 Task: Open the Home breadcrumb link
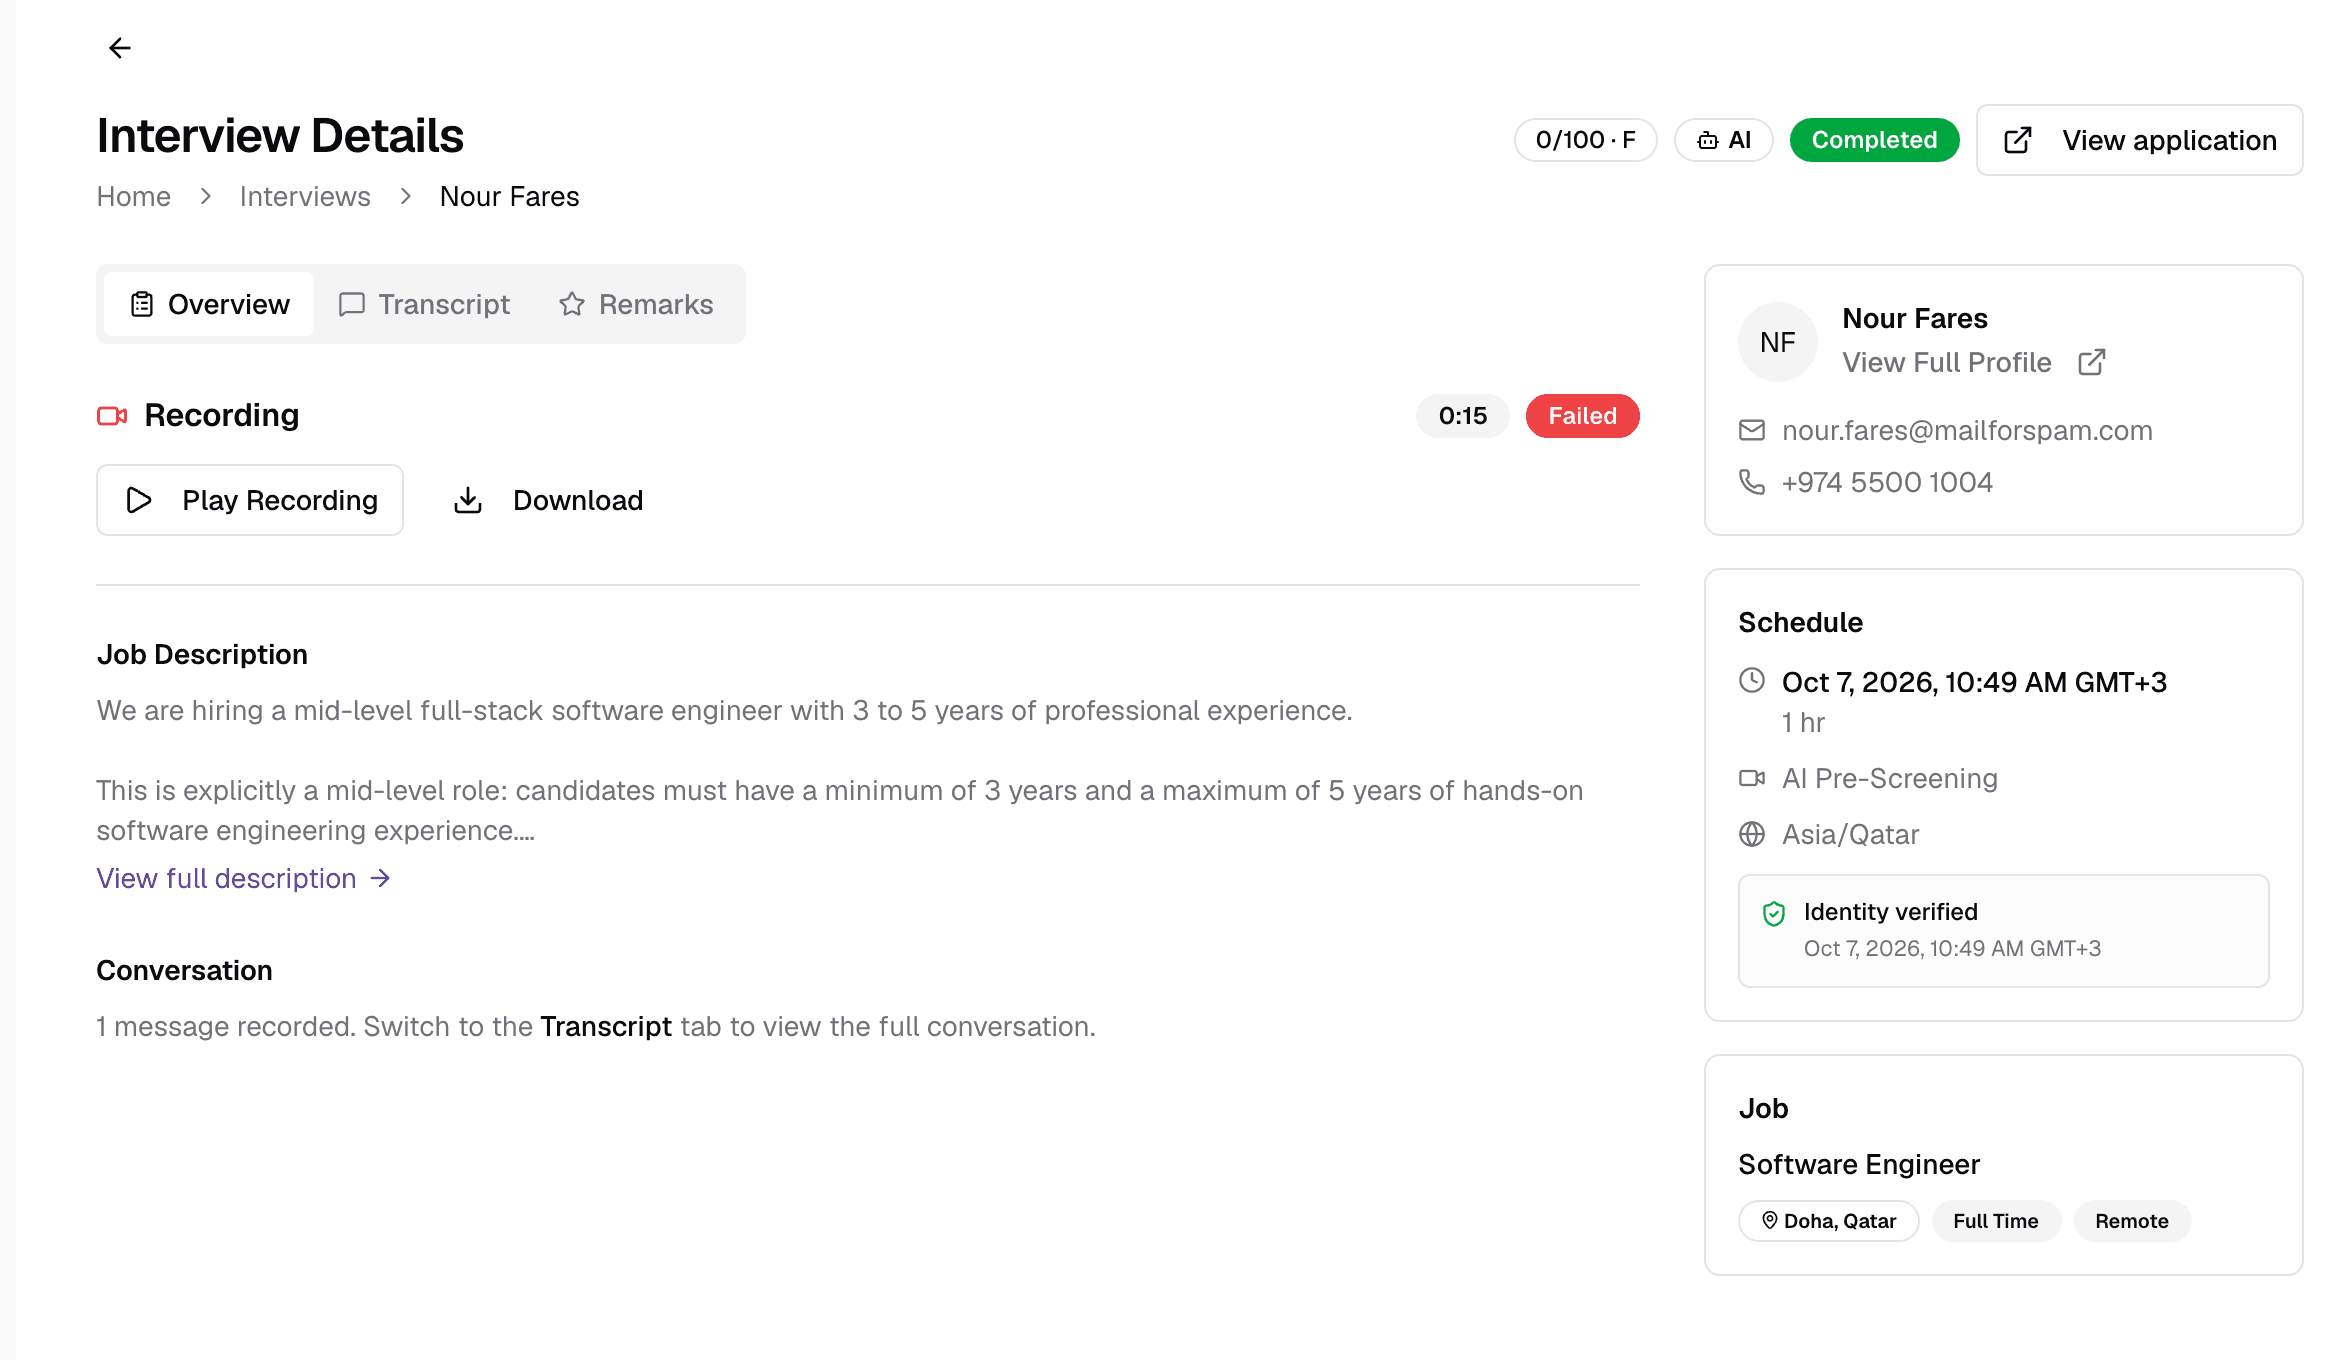pyautogui.click(x=133, y=196)
